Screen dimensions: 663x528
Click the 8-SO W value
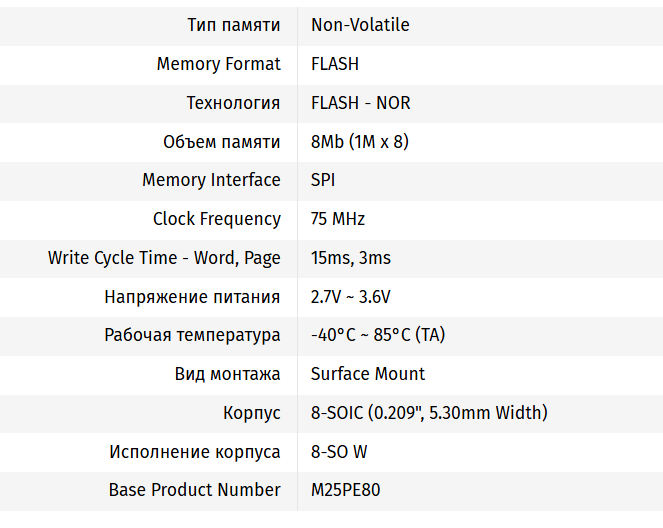tap(339, 452)
